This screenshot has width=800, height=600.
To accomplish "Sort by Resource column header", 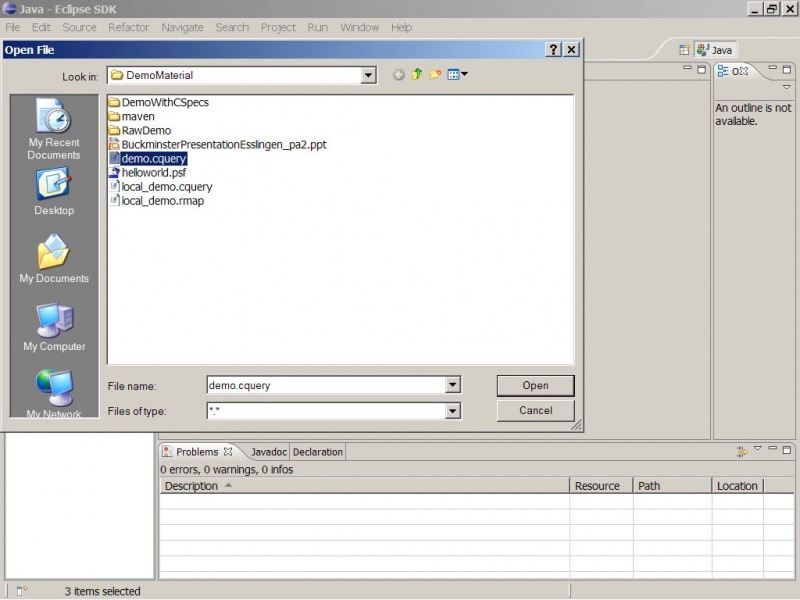I will 602,486.
